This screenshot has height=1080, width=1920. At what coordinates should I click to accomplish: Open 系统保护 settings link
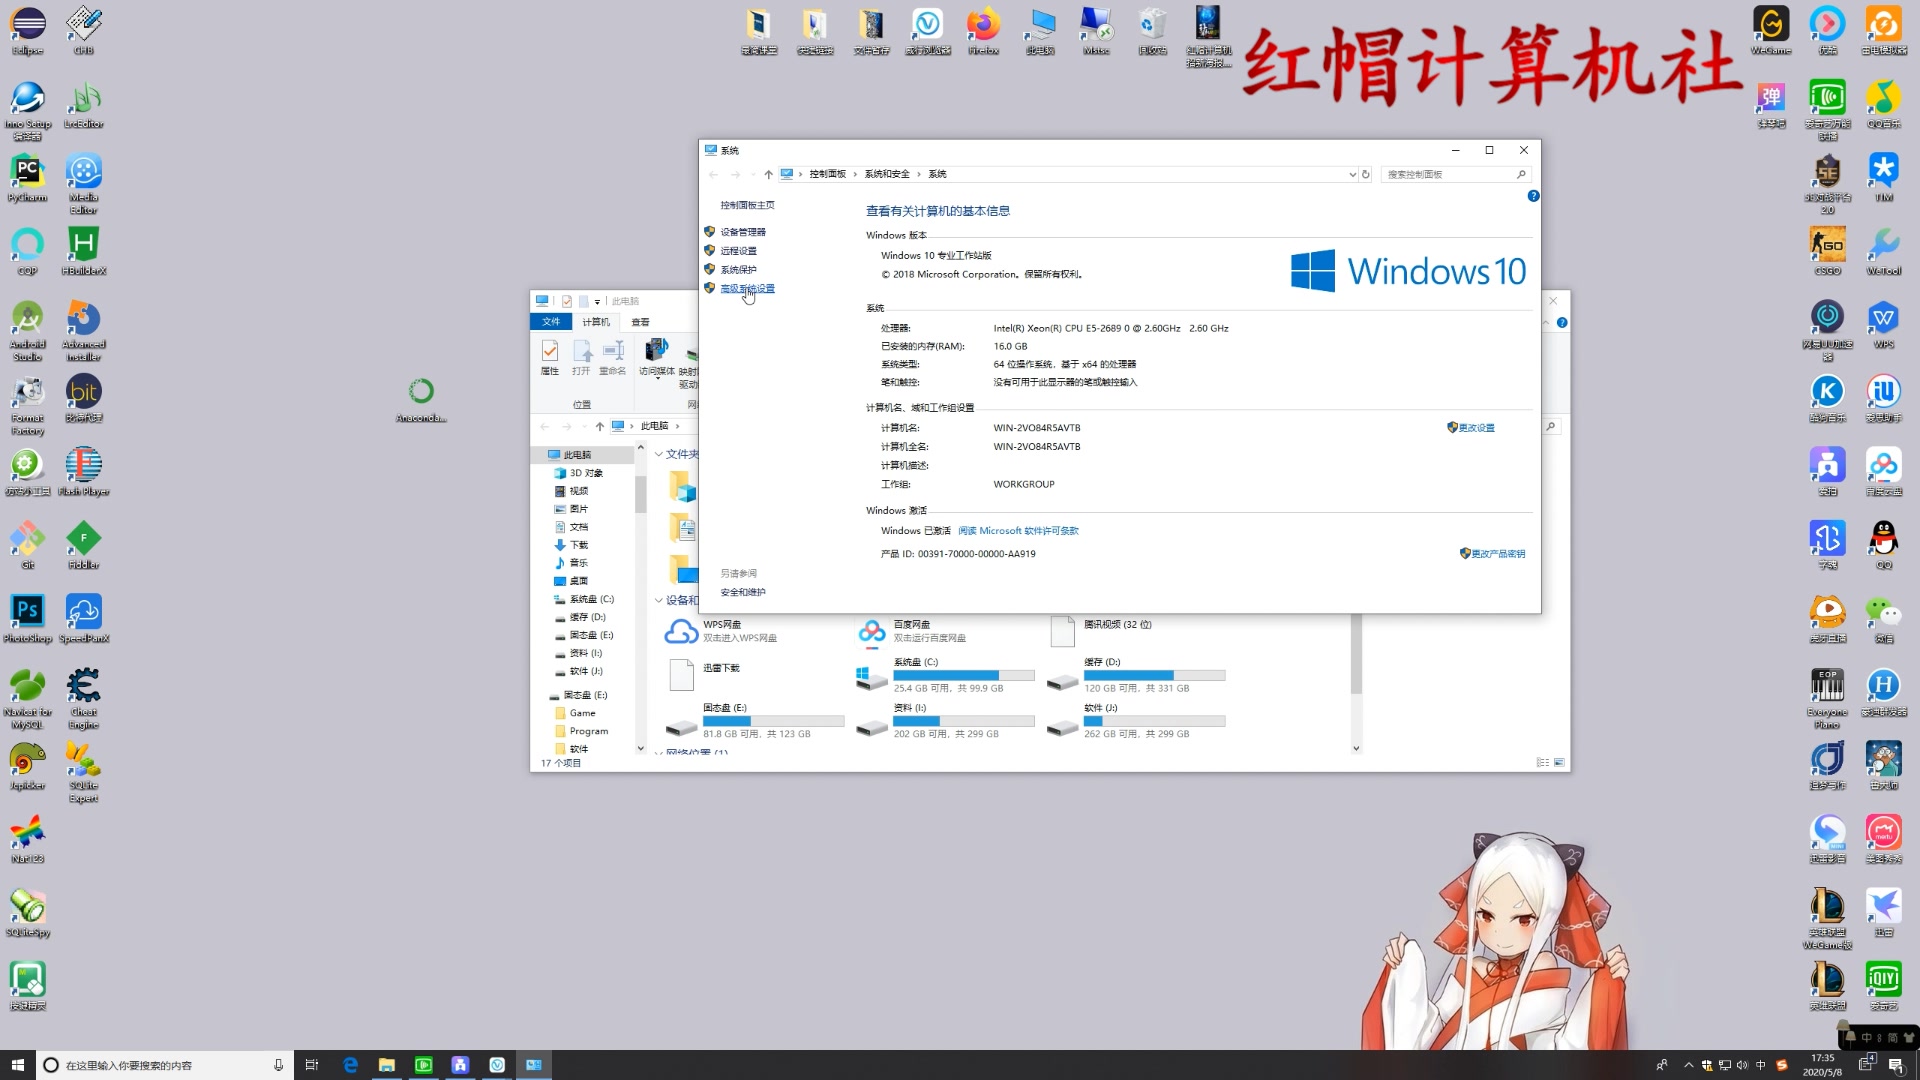(738, 269)
